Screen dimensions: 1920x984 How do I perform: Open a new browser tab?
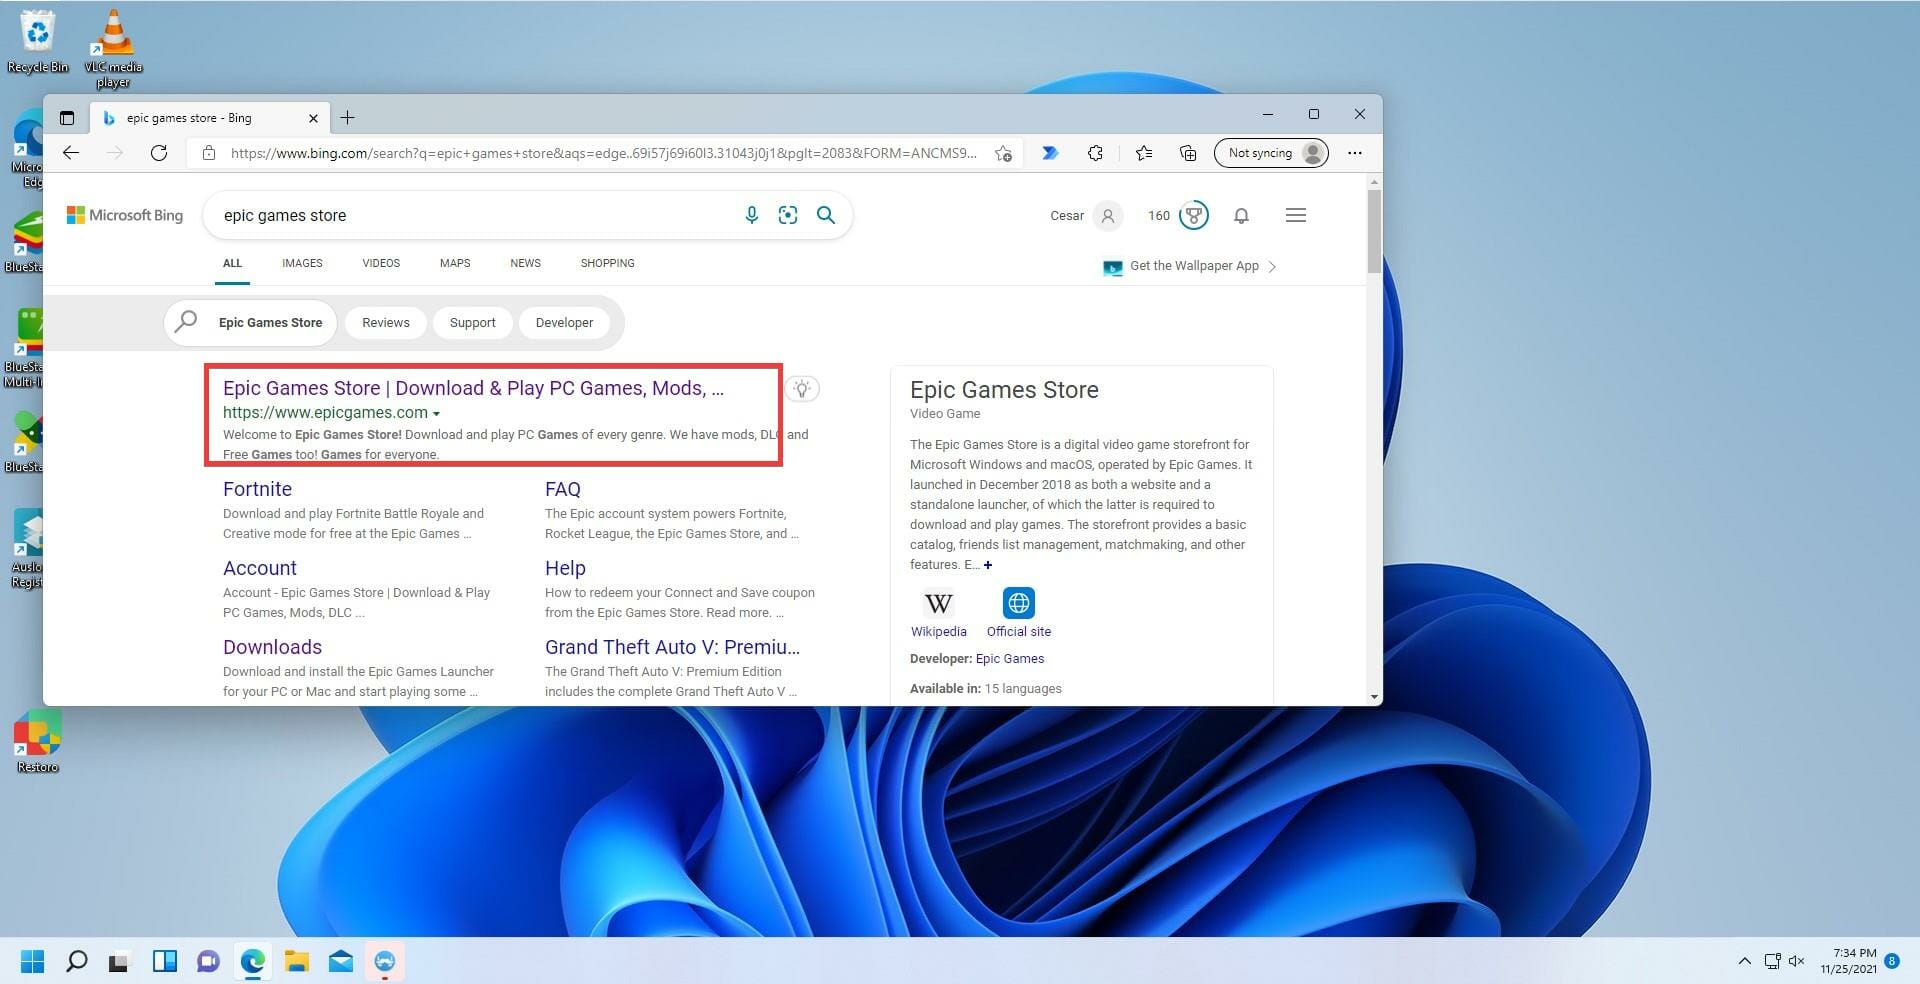point(348,118)
